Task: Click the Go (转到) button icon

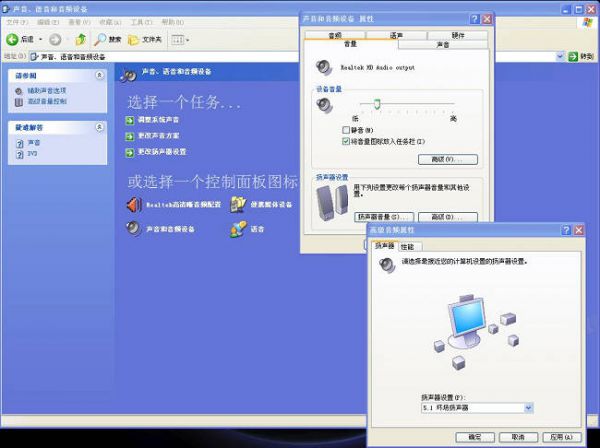Action: coord(573,57)
